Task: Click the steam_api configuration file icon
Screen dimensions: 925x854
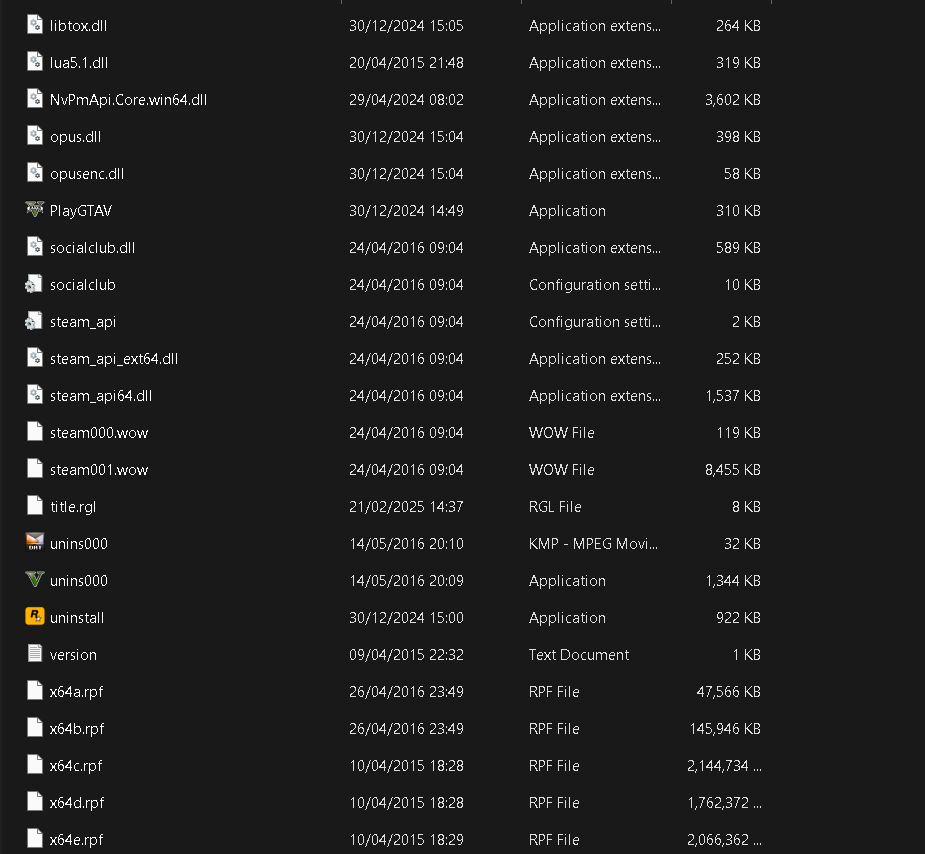Action: coord(35,321)
